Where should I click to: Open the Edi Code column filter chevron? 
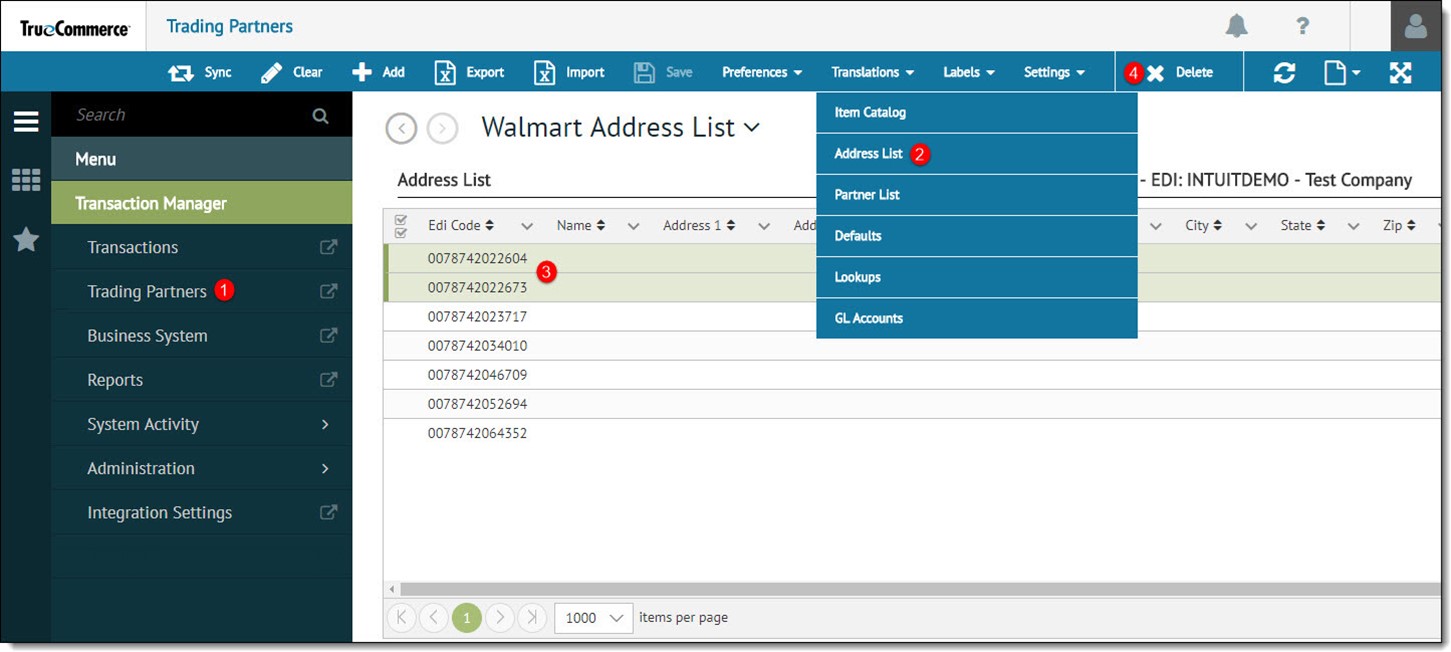click(x=527, y=226)
